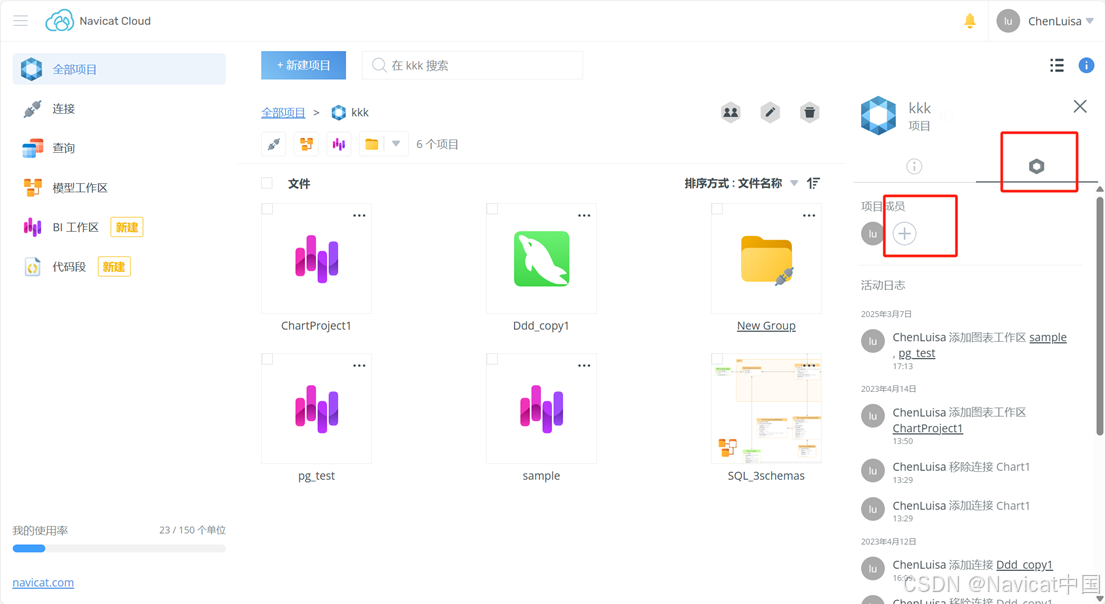Click the 新建 badge beside BI 工作区
1105x604 pixels.
[127, 227]
